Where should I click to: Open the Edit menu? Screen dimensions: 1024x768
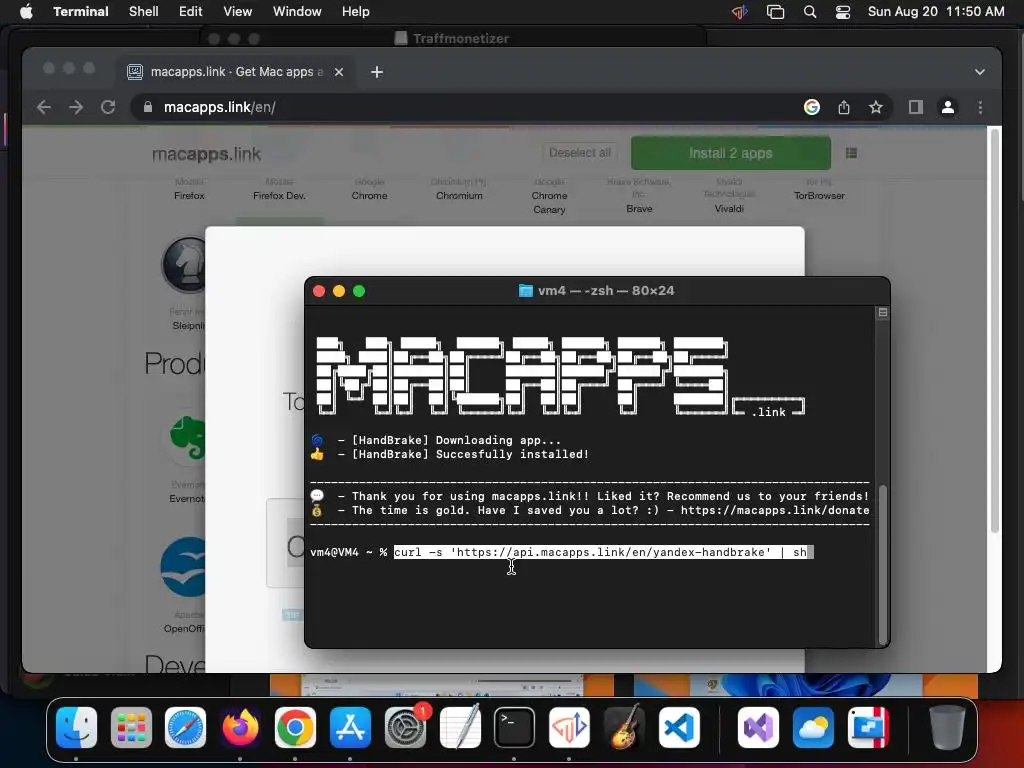191,12
